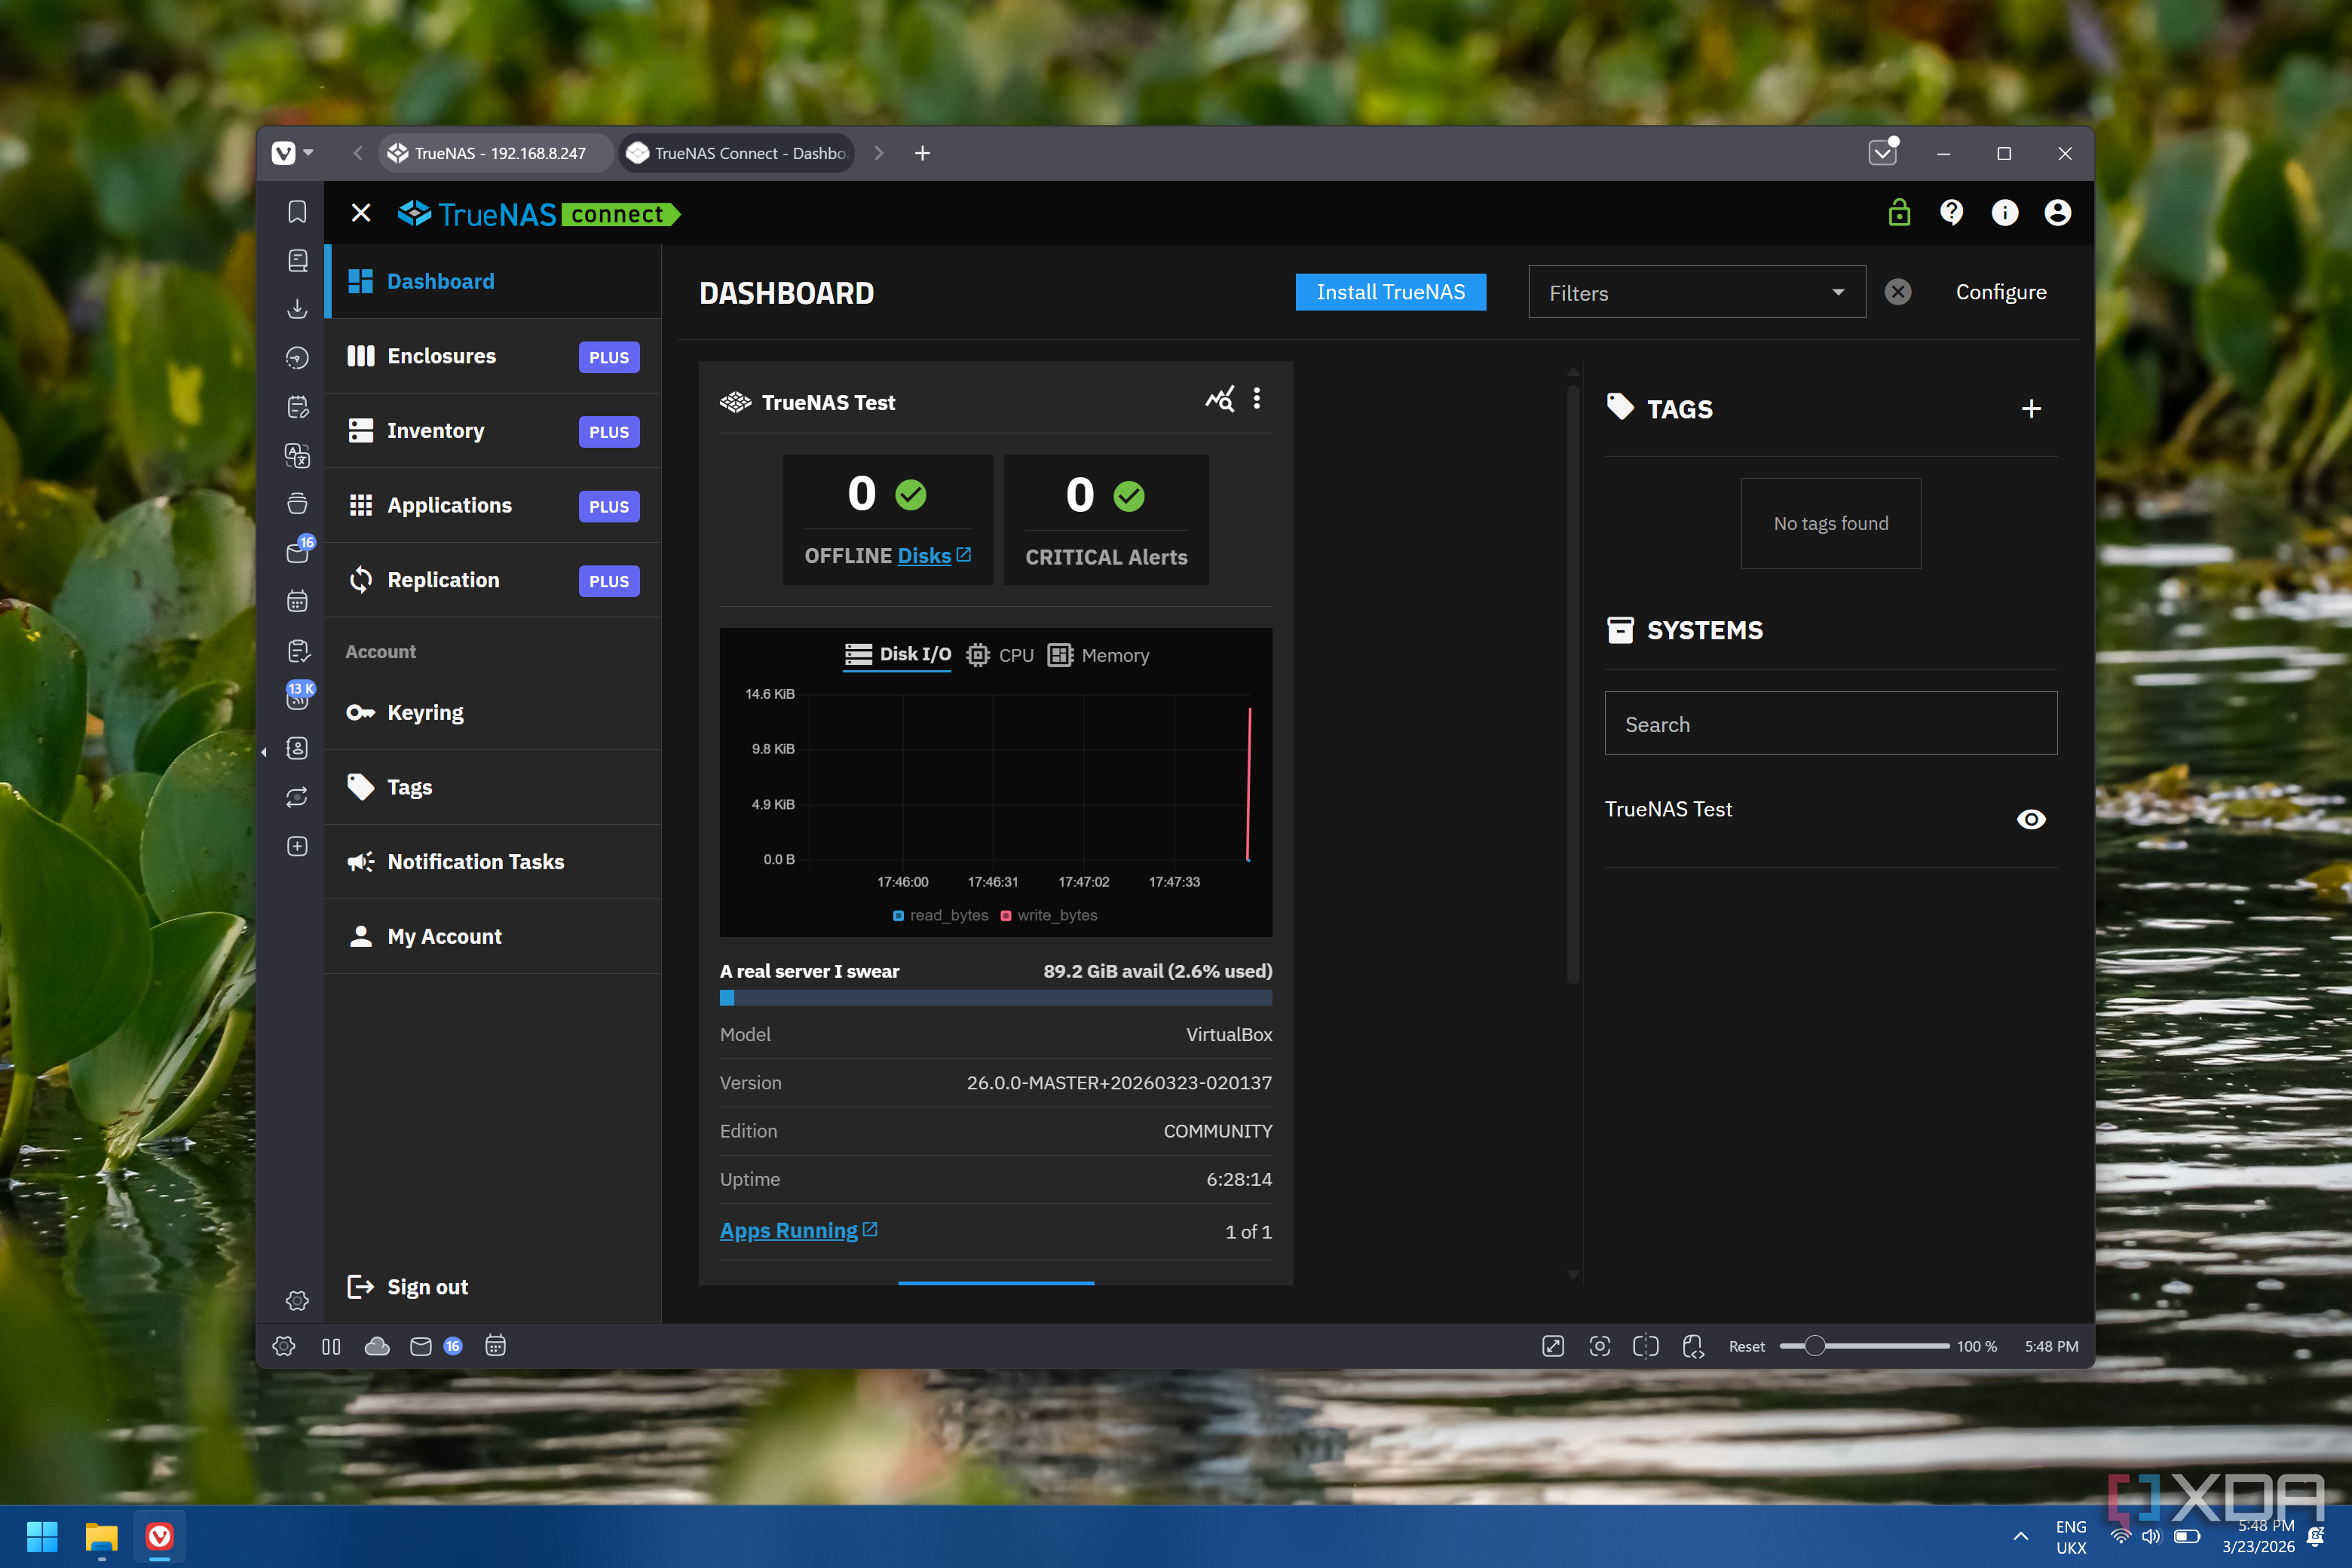Click the Install TrueNAS button
This screenshot has width=2352, height=1568.
coord(1390,292)
